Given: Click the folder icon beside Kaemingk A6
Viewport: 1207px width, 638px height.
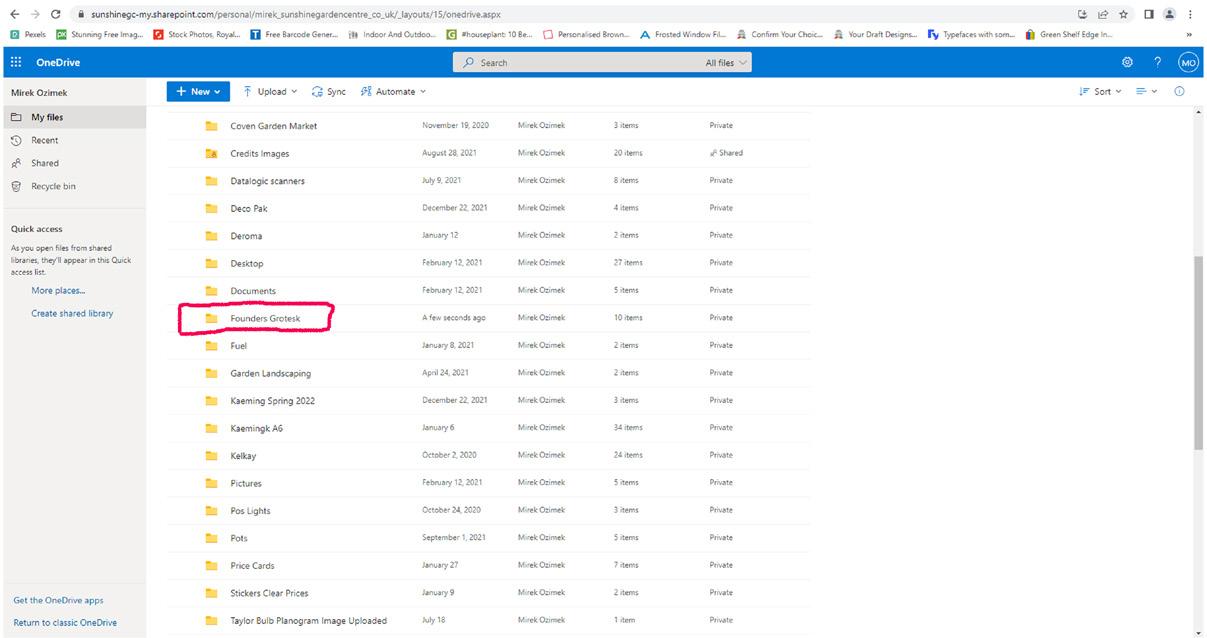Looking at the screenshot, I should [211, 428].
